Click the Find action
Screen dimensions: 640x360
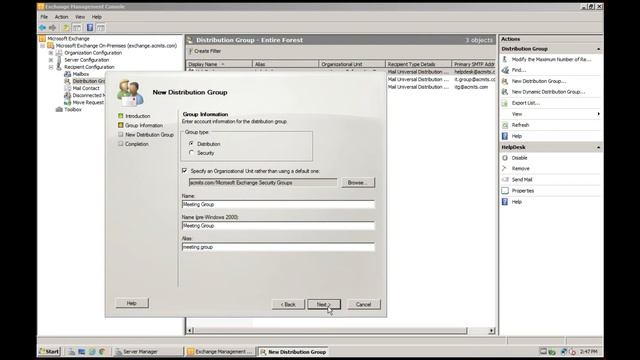tap(519, 70)
